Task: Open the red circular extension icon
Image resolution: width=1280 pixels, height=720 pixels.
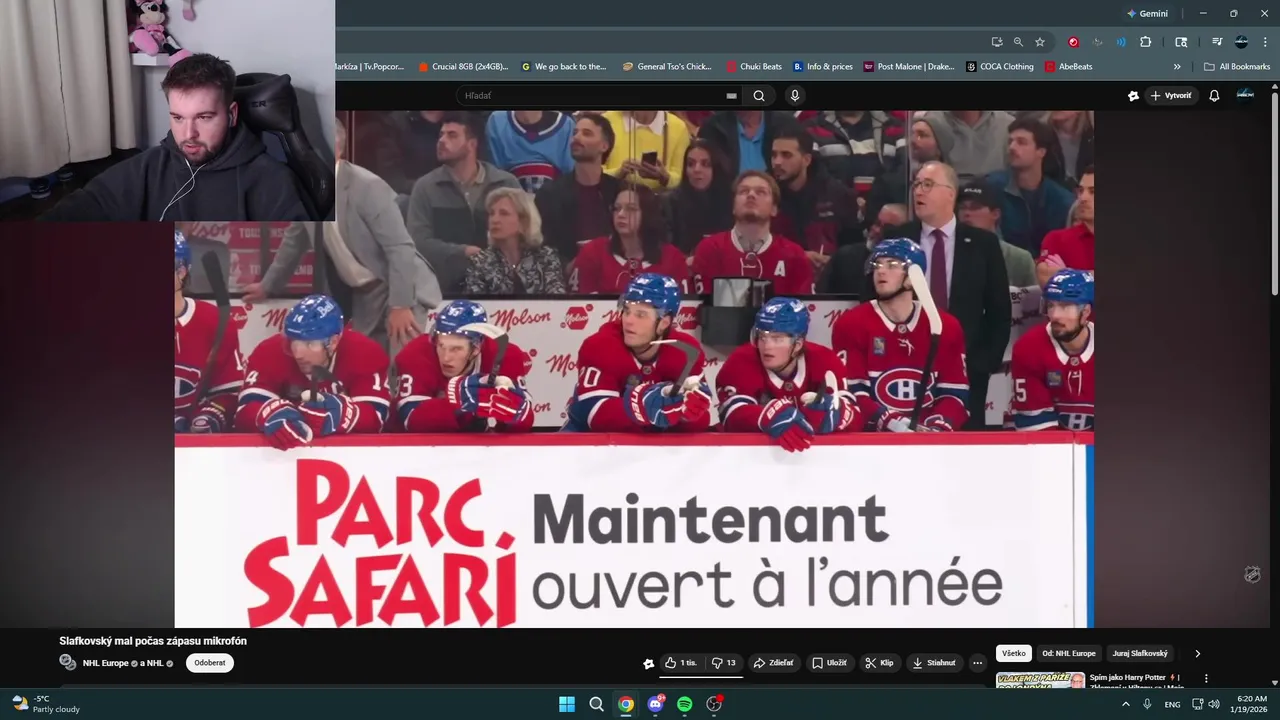Action: [1073, 42]
